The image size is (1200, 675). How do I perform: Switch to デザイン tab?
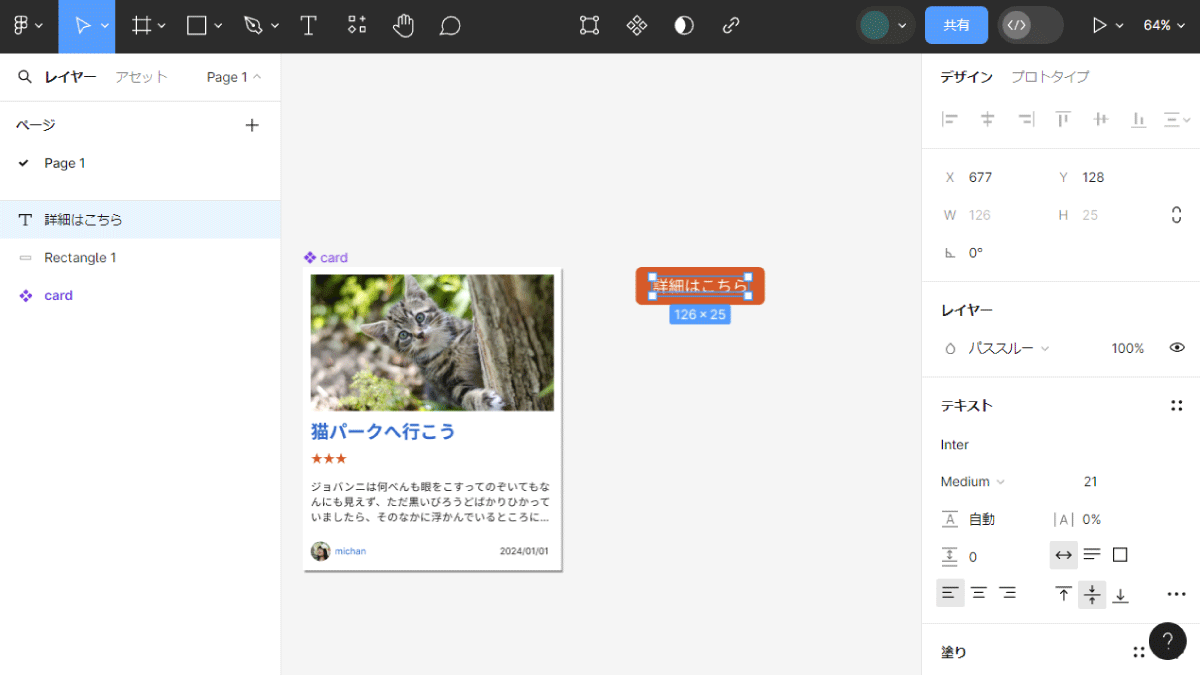pyautogui.click(x=967, y=77)
